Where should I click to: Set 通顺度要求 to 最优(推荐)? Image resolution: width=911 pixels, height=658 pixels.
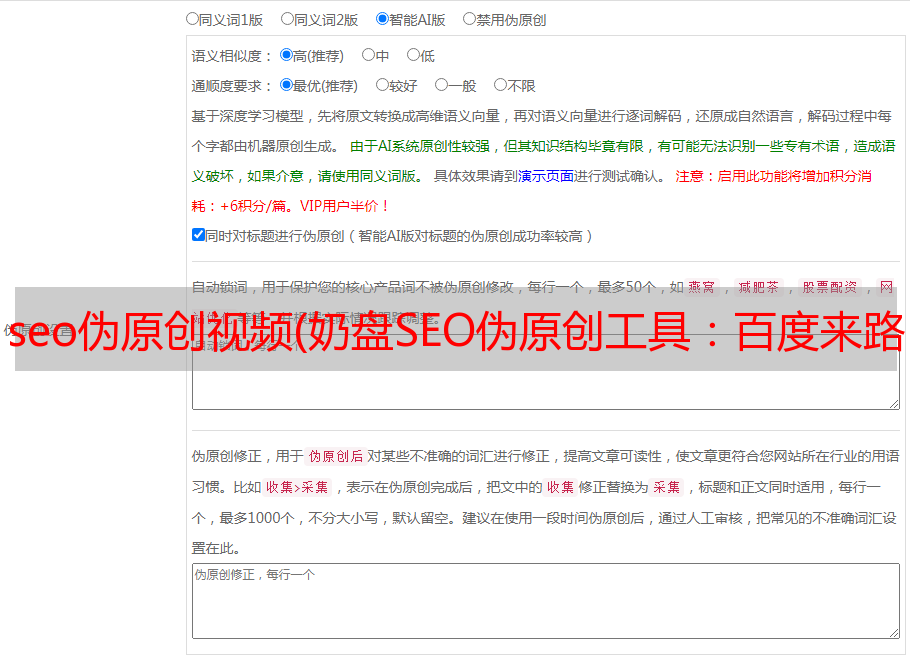point(286,85)
